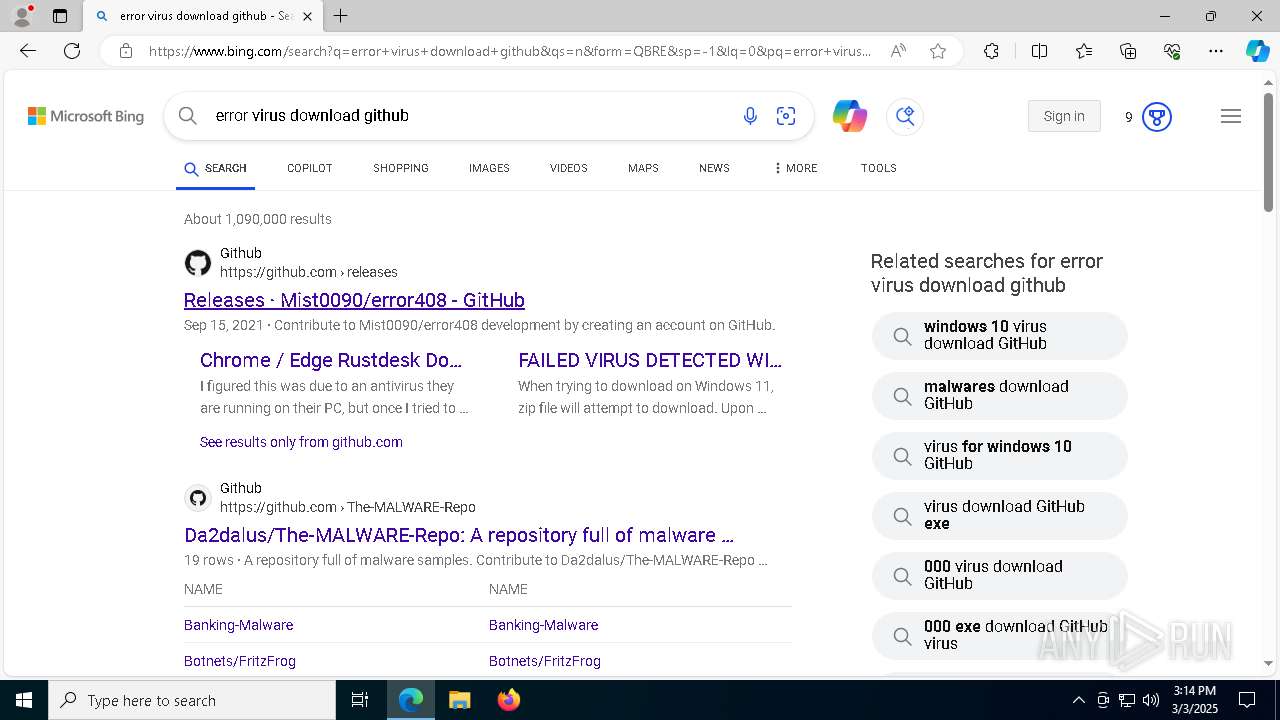The width and height of the screenshot is (1280, 720).
Task: Open the colorful Copilot icon beside search box
Action: click(x=849, y=116)
